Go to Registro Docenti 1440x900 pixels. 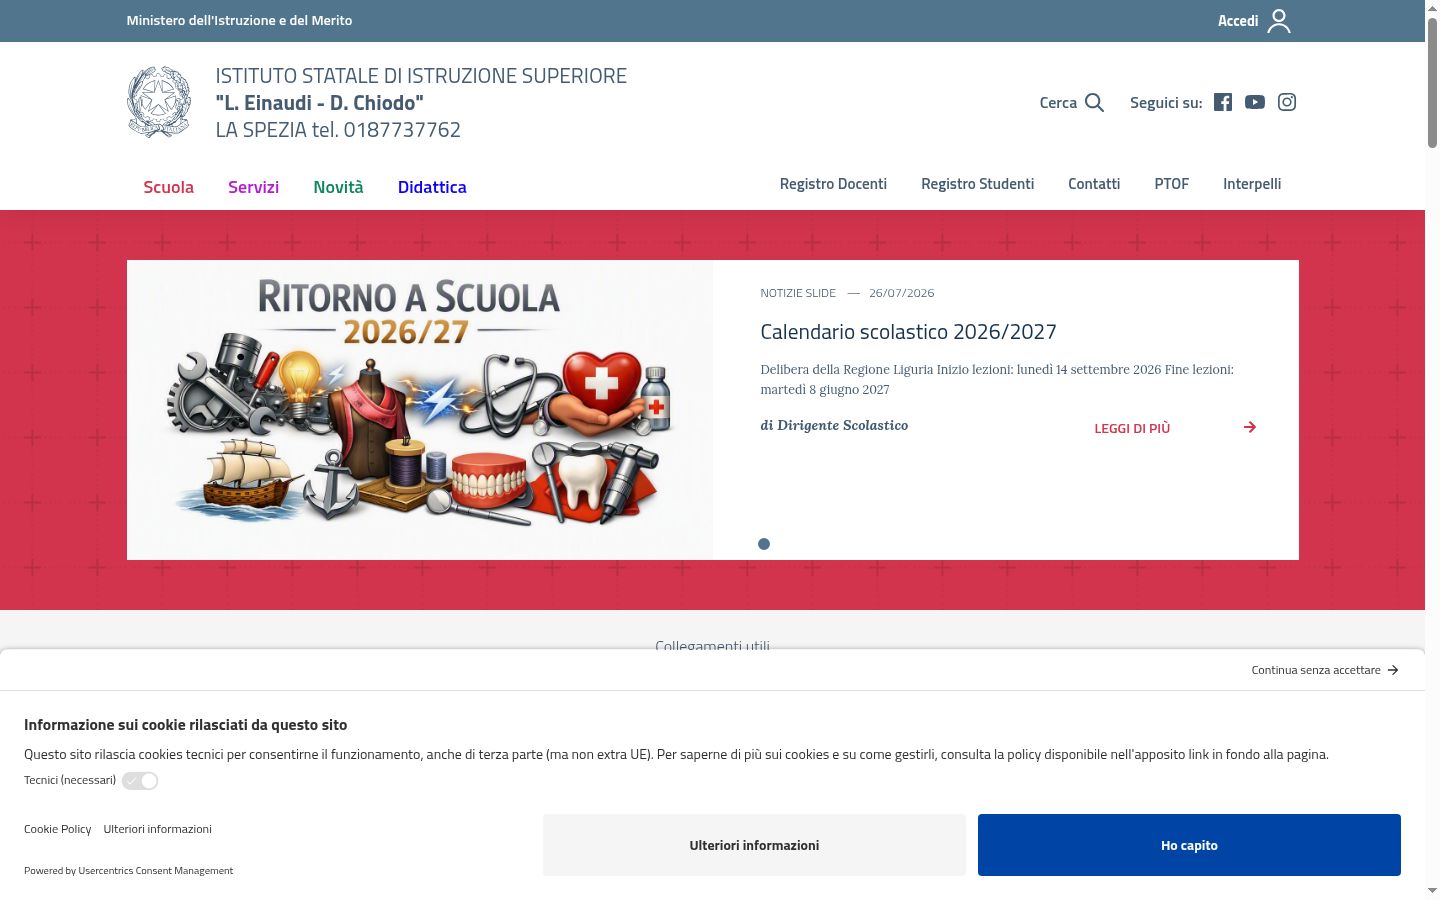pyautogui.click(x=833, y=184)
